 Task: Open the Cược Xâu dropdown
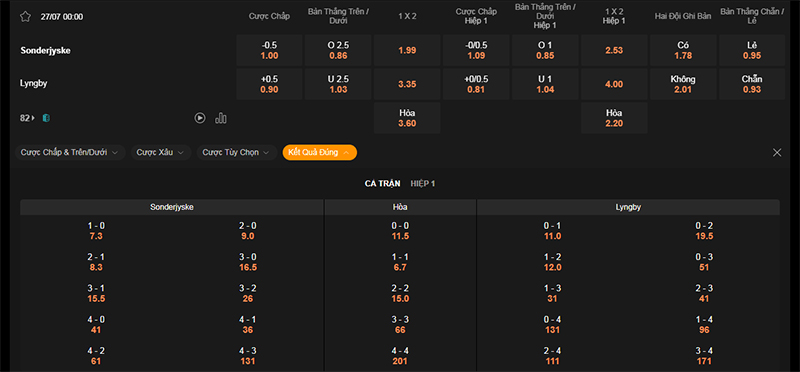(161, 152)
